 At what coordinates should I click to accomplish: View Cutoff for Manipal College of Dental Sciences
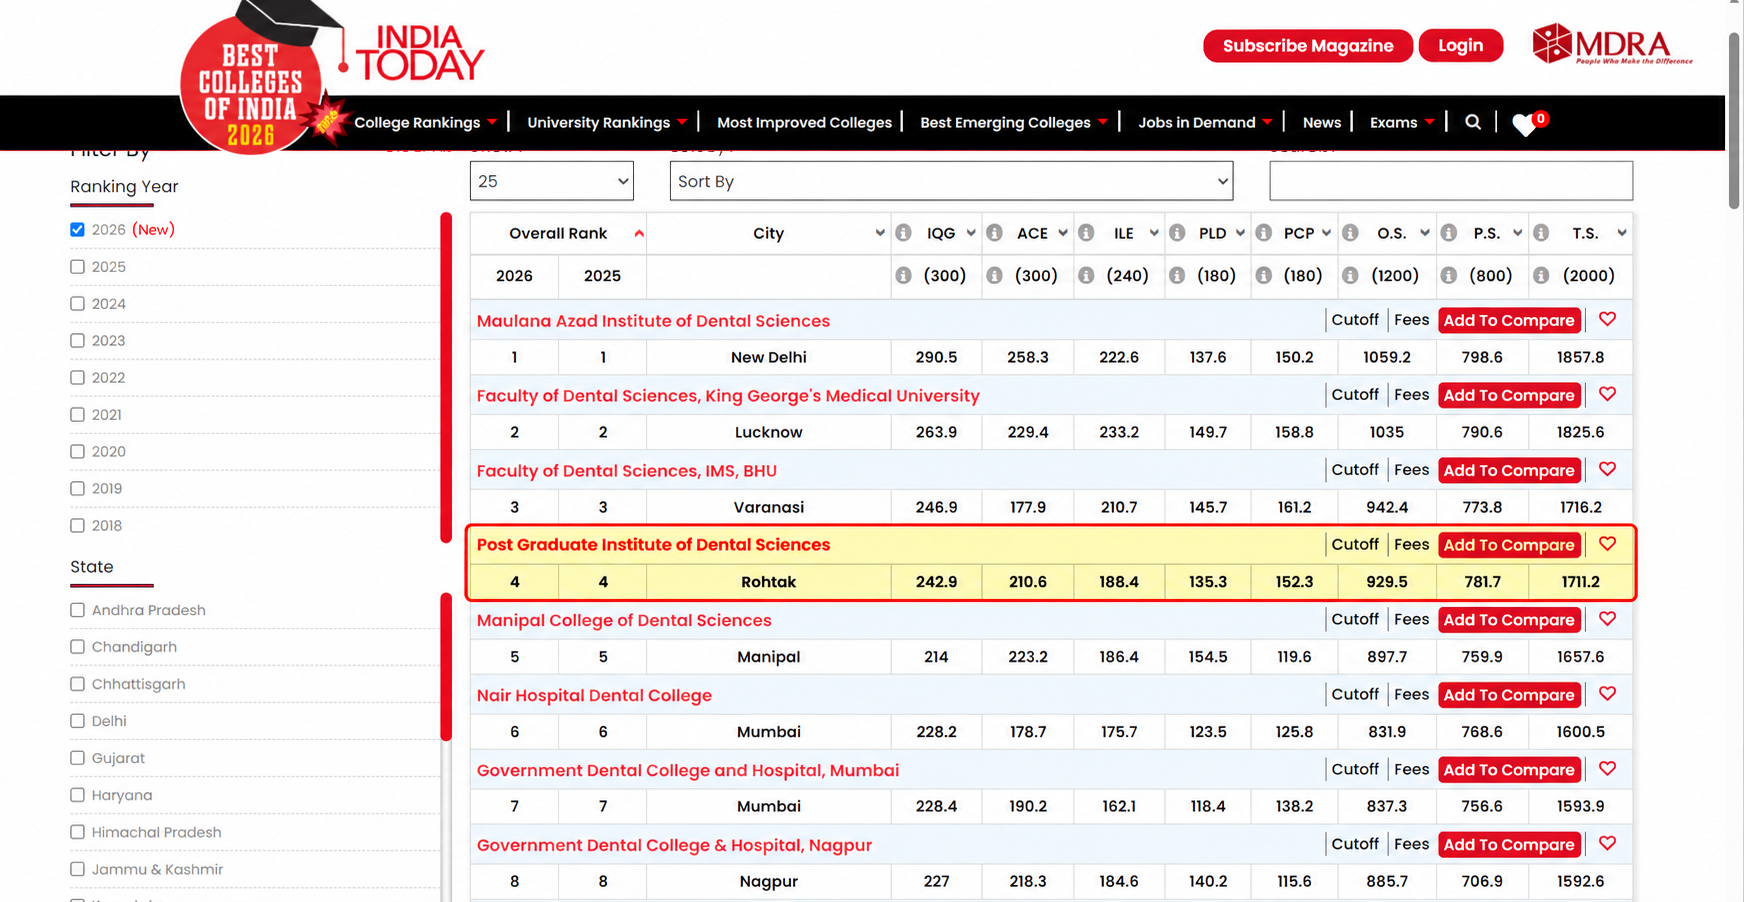pyautogui.click(x=1355, y=619)
